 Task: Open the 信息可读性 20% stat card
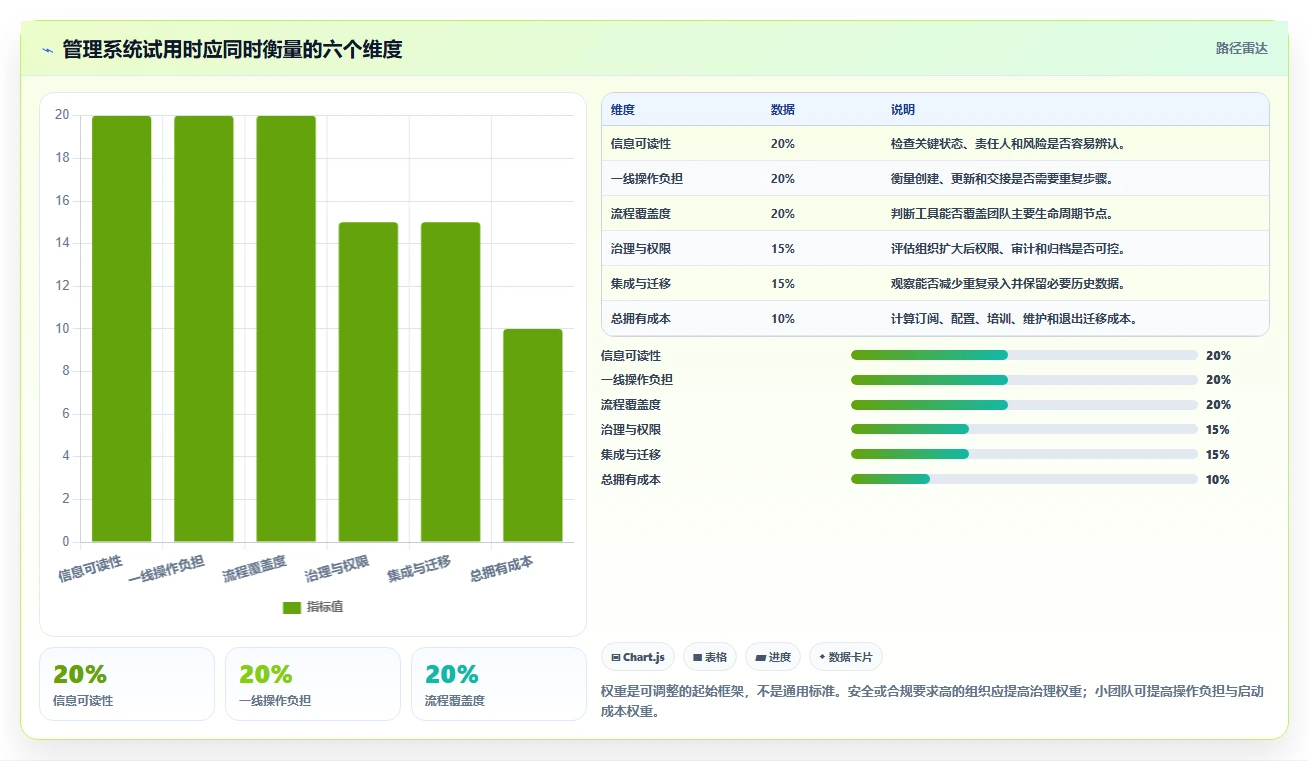pyautogui.click(x=127, y=684)
